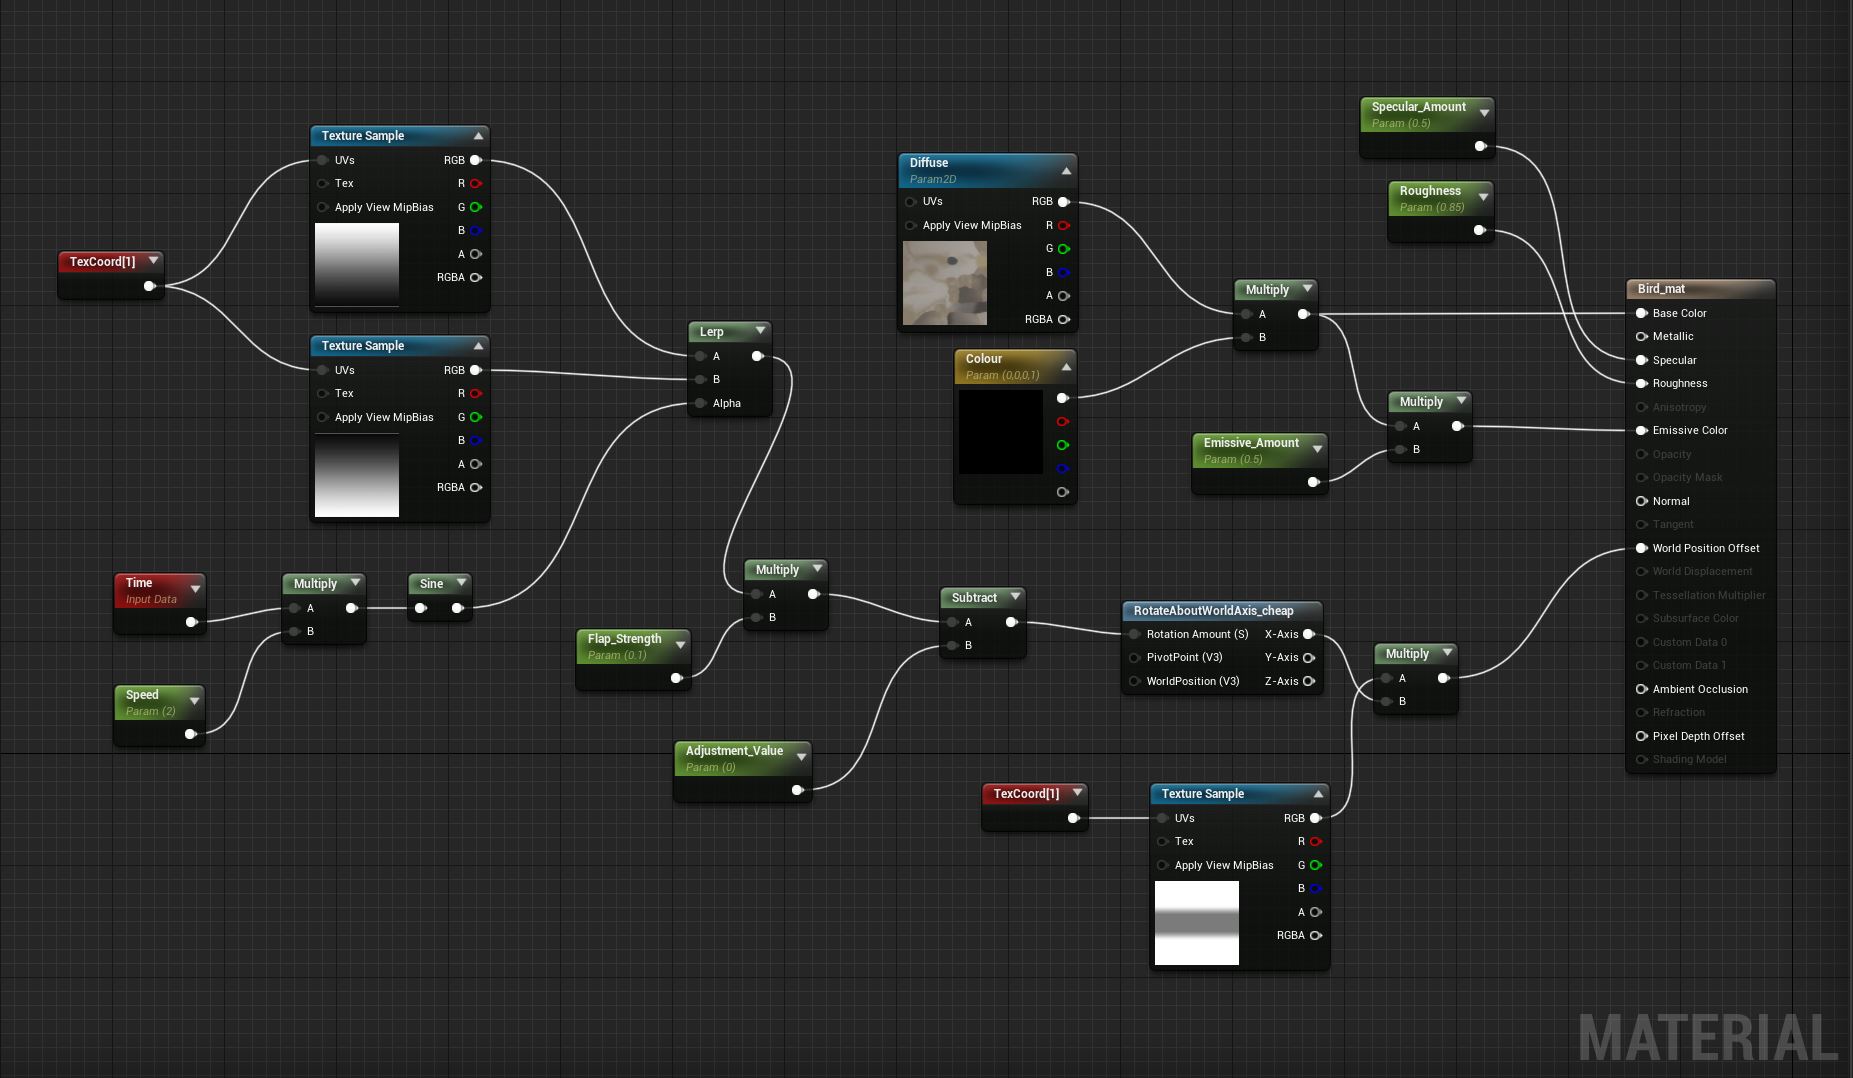Click the black Colour parameter preview swatch
The height and width of the screenshot is (1078, 1853).
click(x=1000, y=432)
